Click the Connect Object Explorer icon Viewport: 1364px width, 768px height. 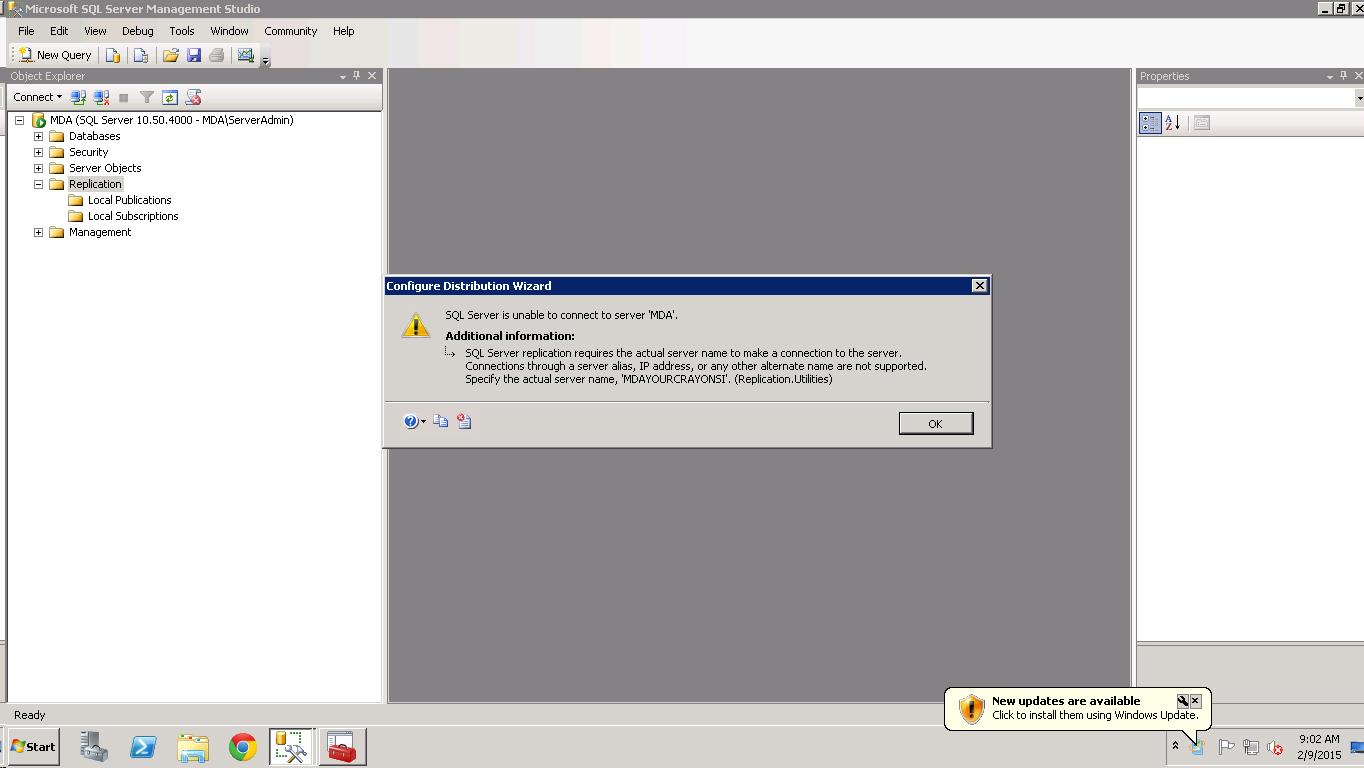(78, 97)
